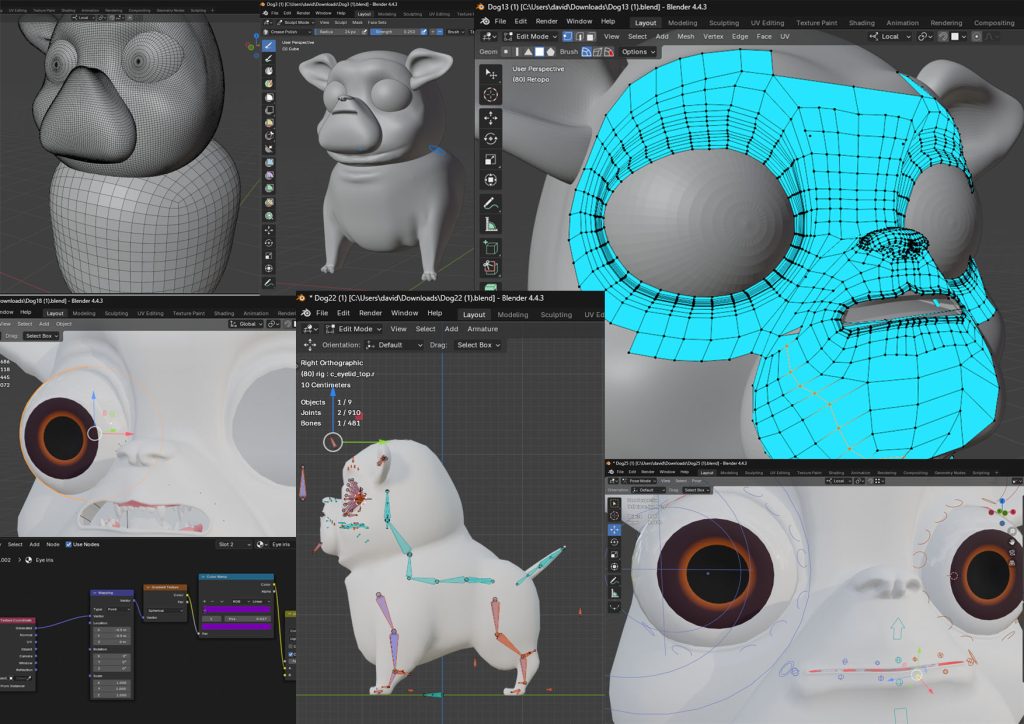Viewport: 1024px width, 724px height.
Task: Select the Transform tool in Dog13 toolbar
Action: [490, 180]
